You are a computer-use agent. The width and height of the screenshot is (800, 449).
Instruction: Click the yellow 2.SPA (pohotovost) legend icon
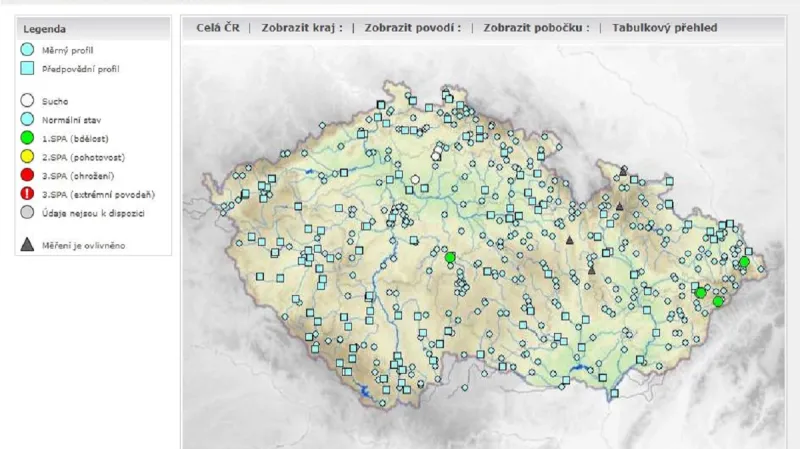click(28, 157)
